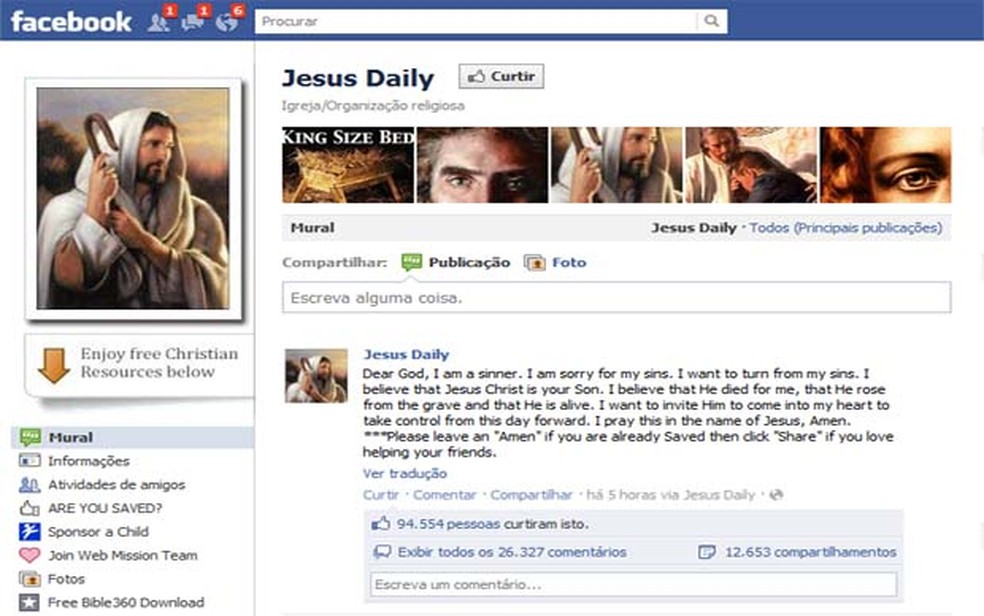Open the Mural sidebar item
984x616 pixels.
click(133, 437)
